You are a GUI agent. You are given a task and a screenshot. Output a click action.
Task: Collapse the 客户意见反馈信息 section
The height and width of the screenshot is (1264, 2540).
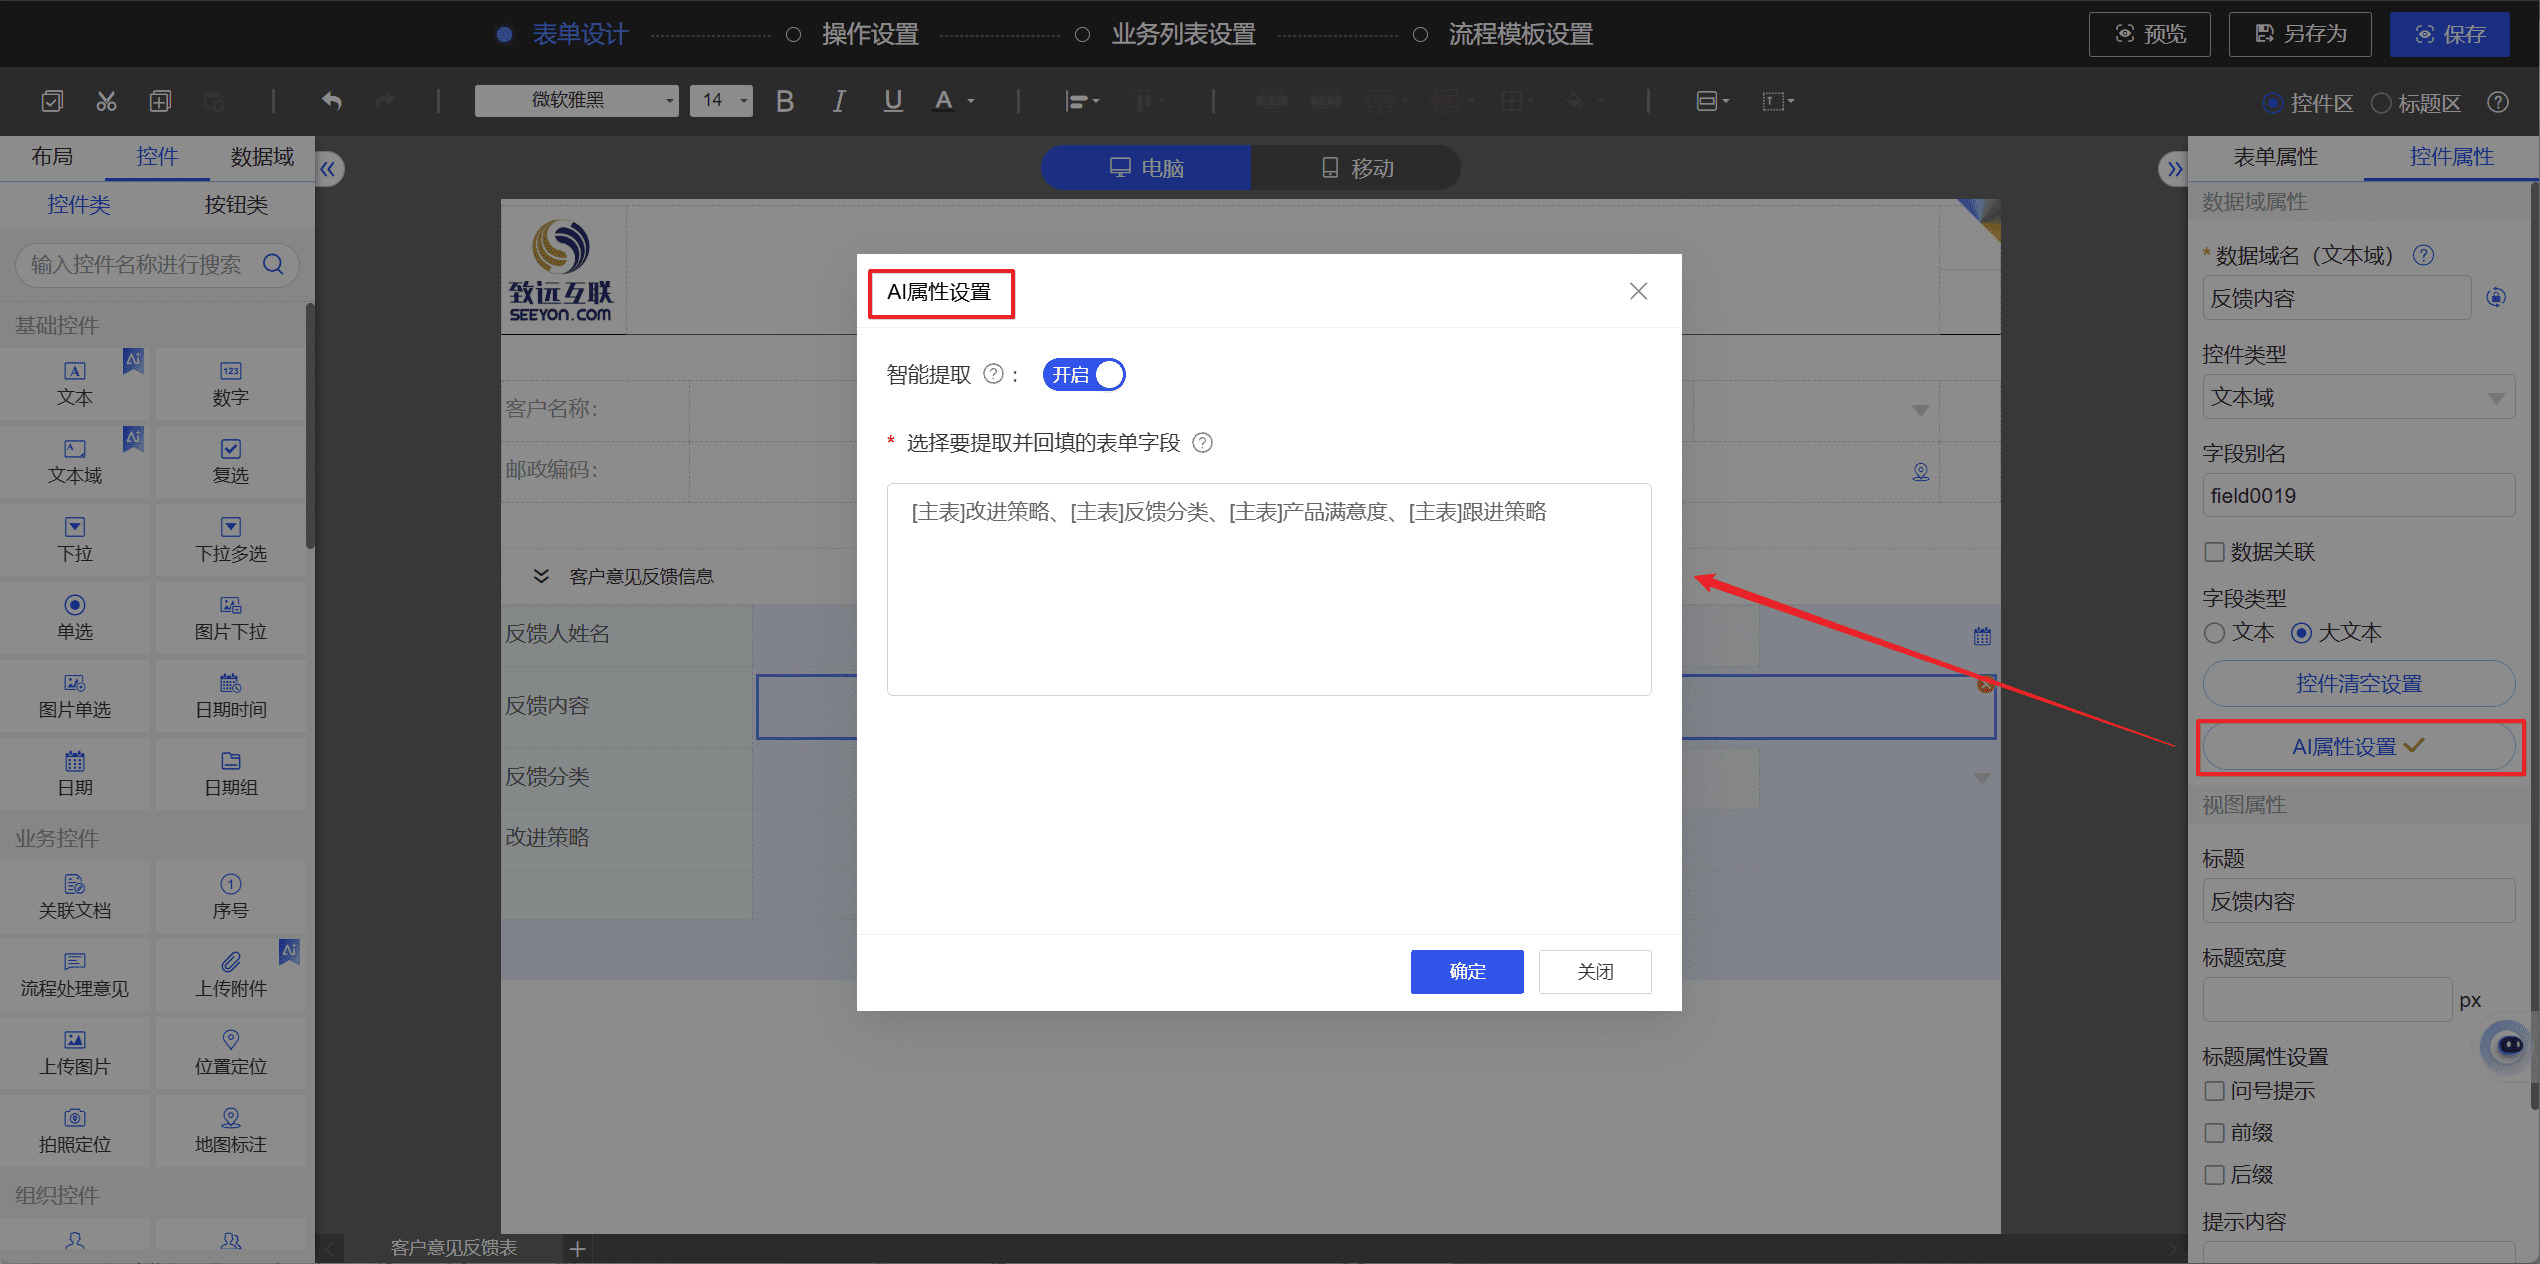click(x=541, y=576)
